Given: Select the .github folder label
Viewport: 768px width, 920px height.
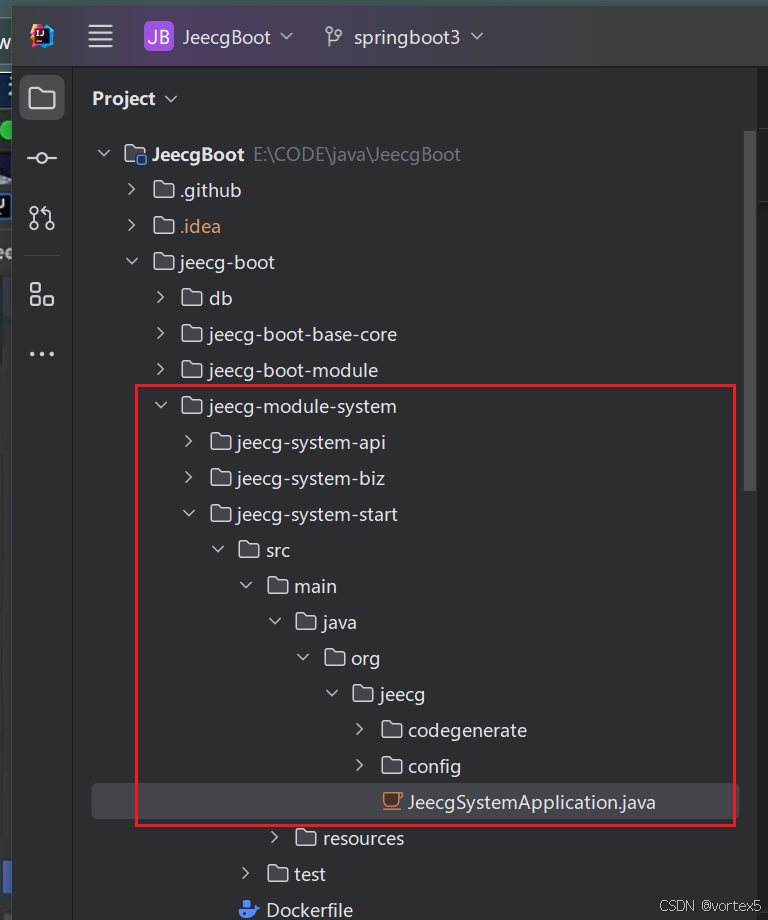Looking at the screenshot, I should 210,191.
